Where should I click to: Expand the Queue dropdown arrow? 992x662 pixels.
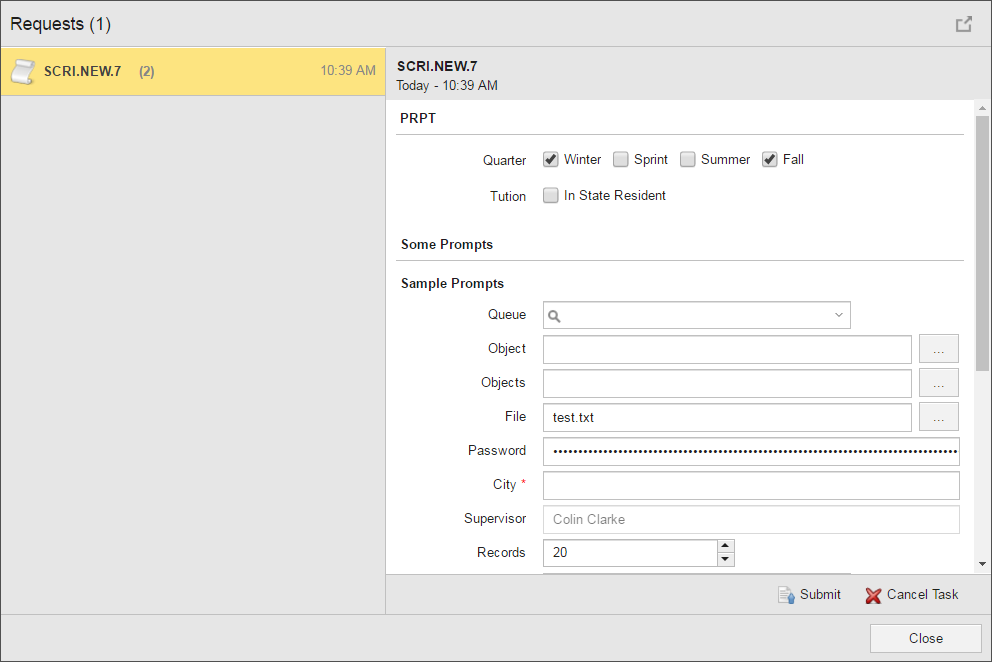838,316
